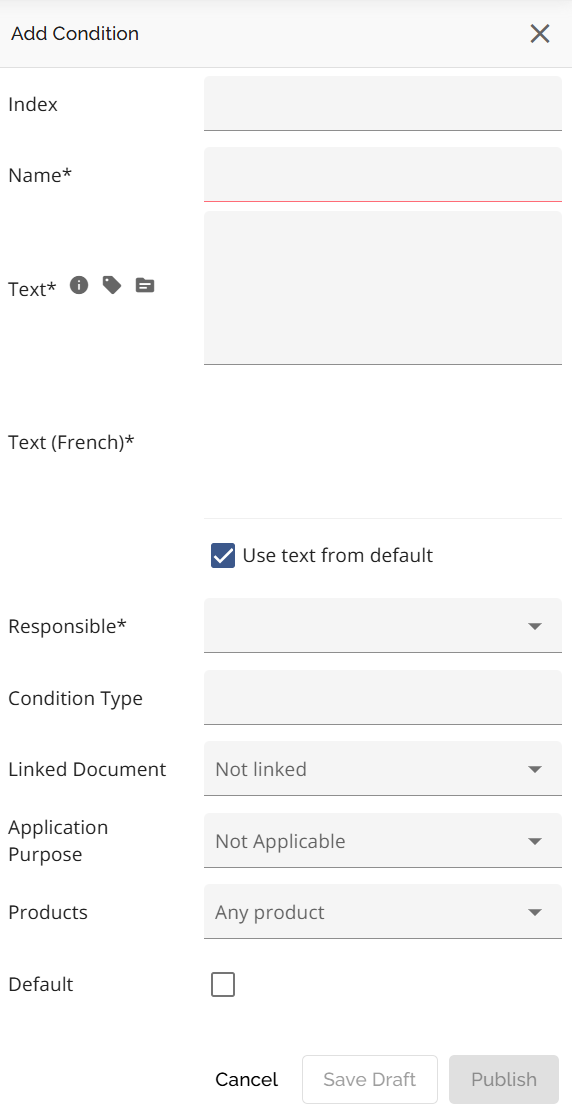The image size is (572, 1117).
Task: Click the Text (French) text area
Action: coord(383,442)
